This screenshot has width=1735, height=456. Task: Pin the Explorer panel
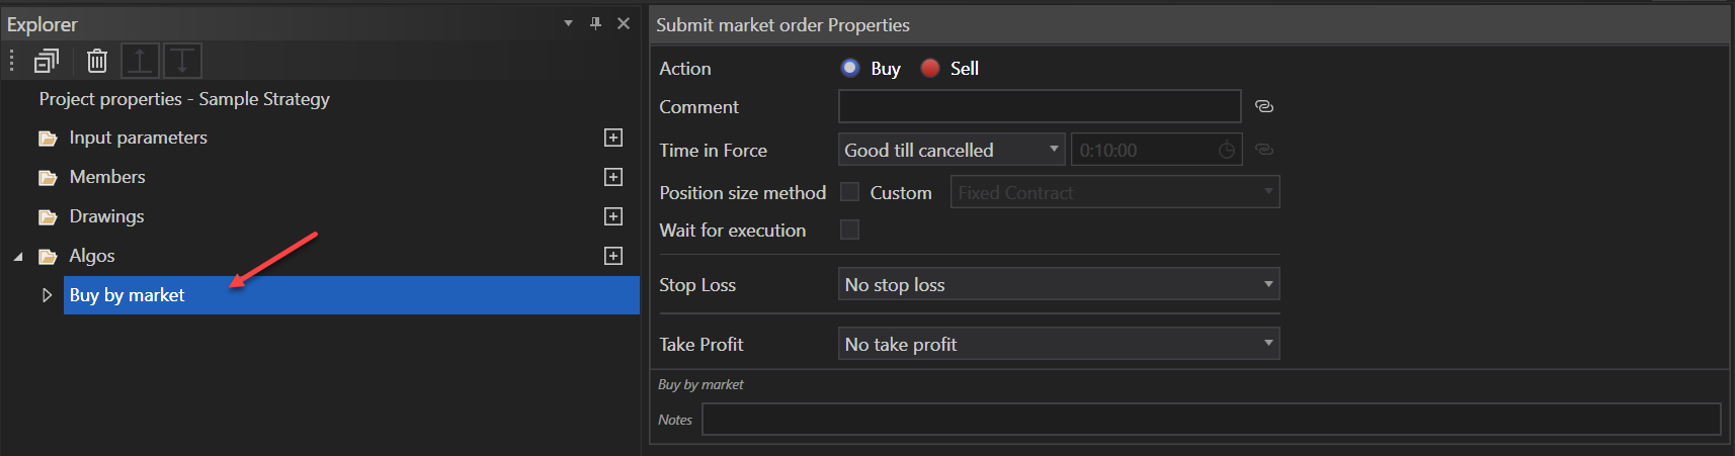[x=596, y=23]
